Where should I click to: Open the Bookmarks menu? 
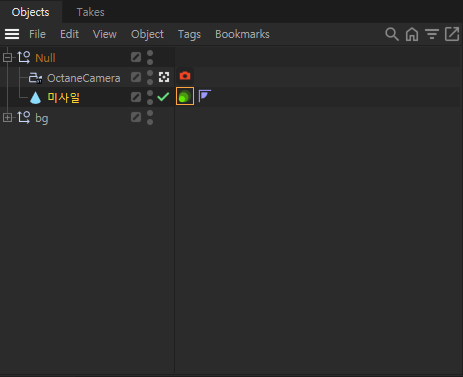(242, 34)
